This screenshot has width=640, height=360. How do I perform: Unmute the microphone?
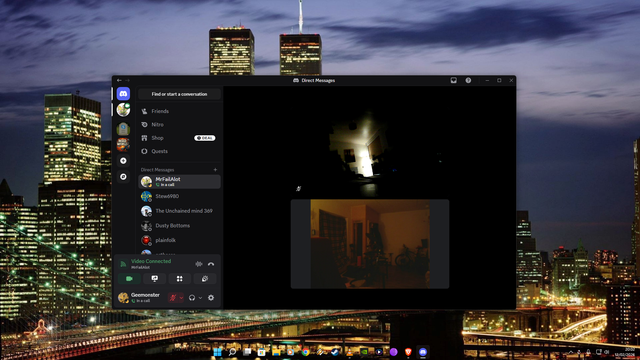point(173,298)
